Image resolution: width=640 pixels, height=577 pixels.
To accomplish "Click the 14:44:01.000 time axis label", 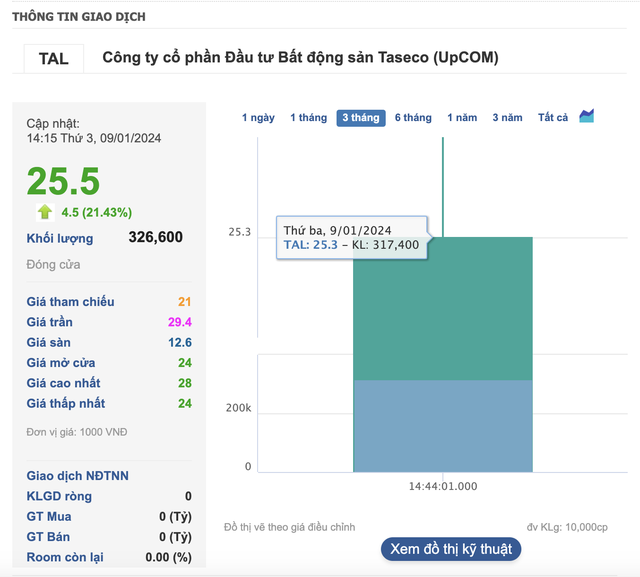I will pyautogui.click(x=443, y=486).
